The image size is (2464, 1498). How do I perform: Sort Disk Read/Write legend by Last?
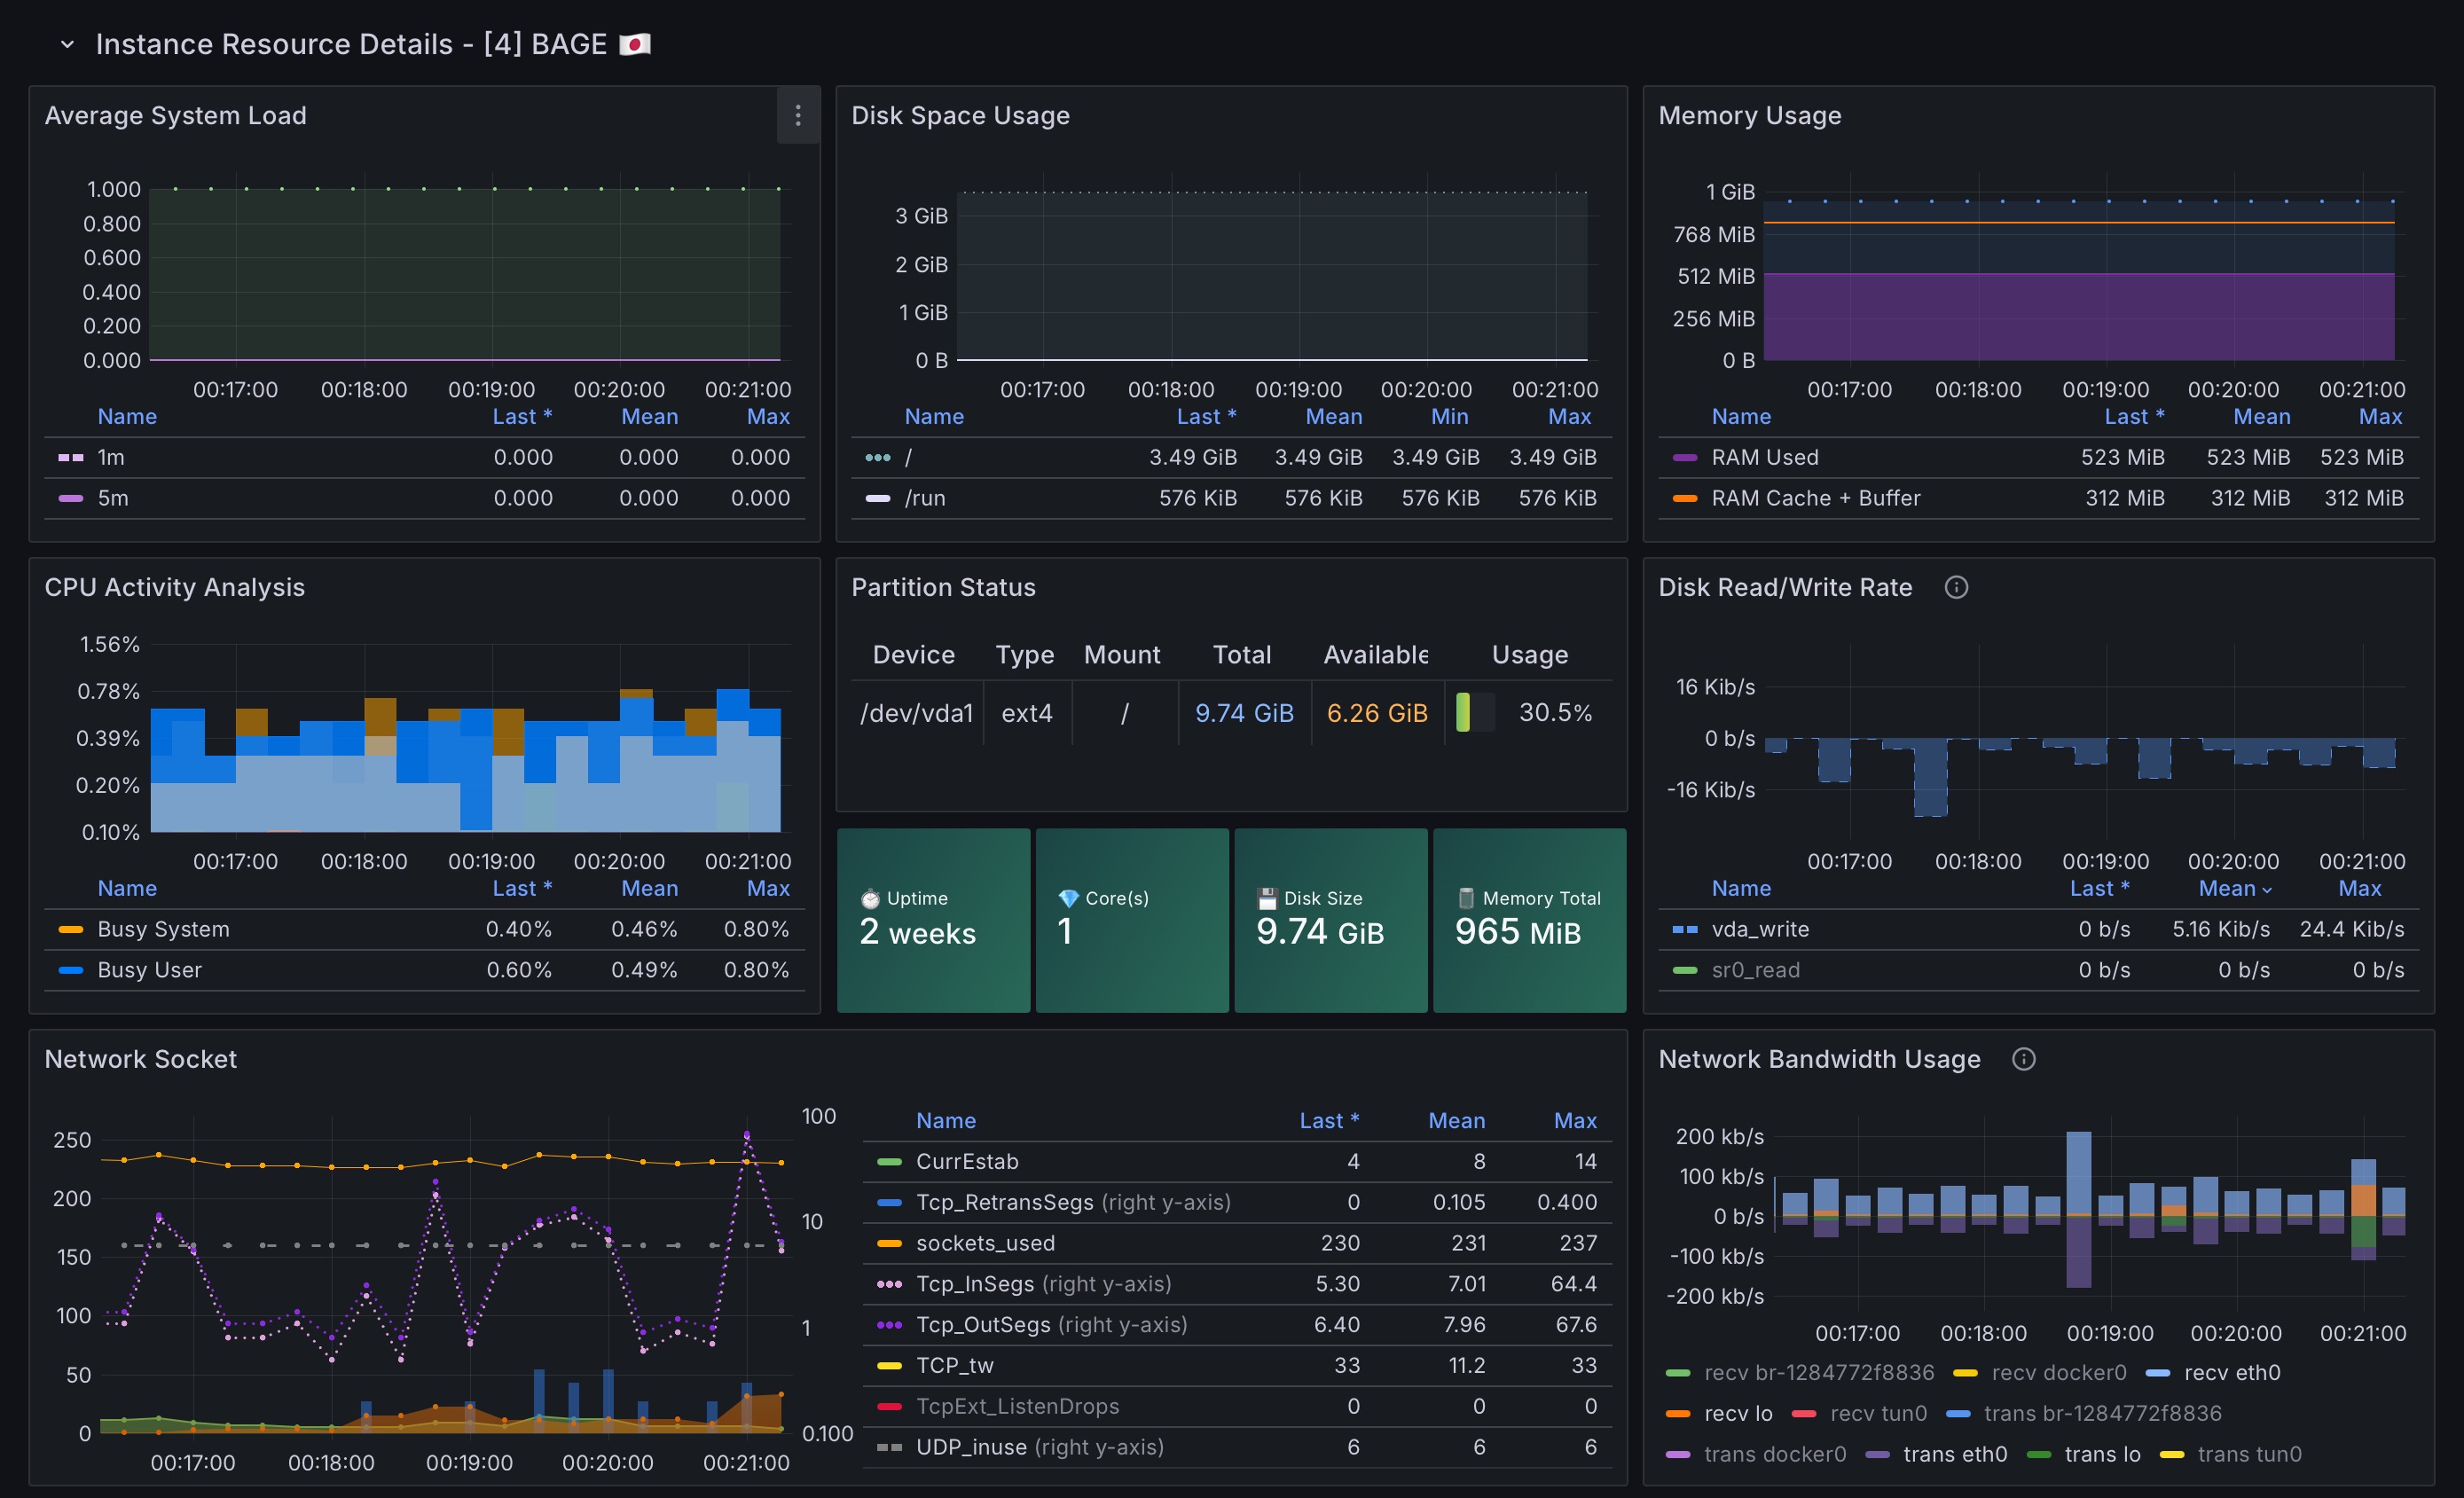click(x=2099, y=888)
